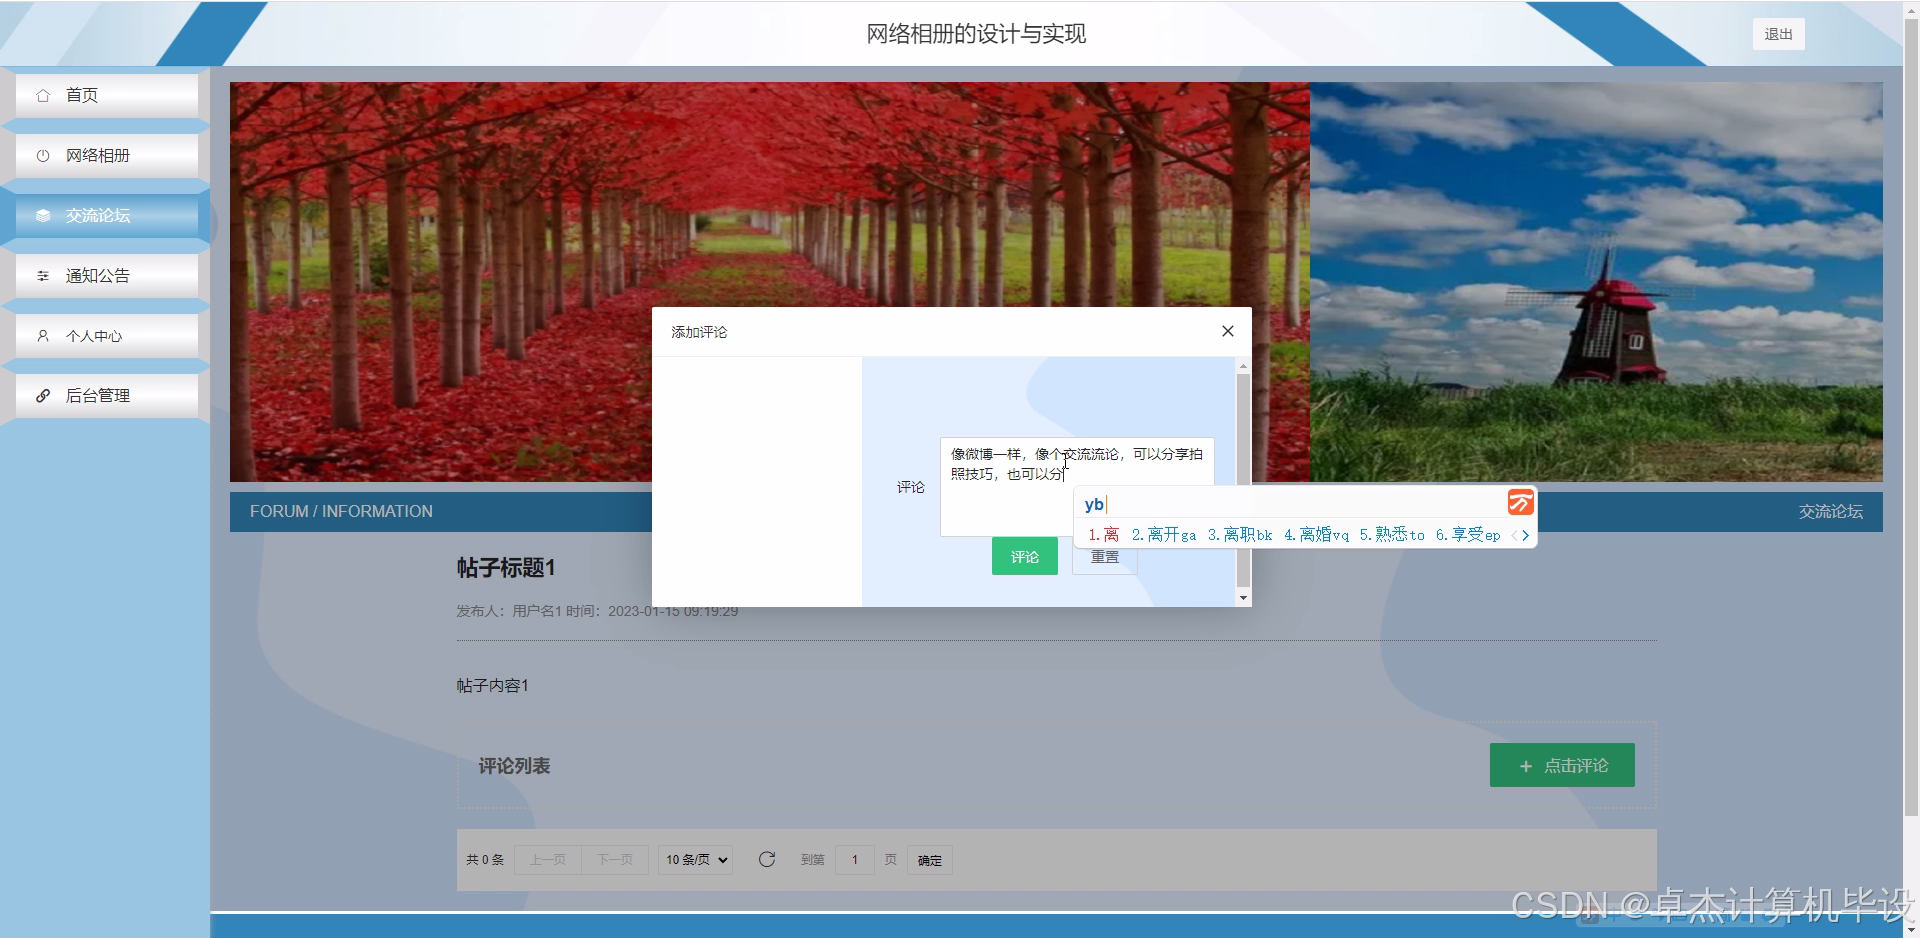Click the 添加评论 dialog title
Screen dimensions: 1920x938
[x=699, y=332]
